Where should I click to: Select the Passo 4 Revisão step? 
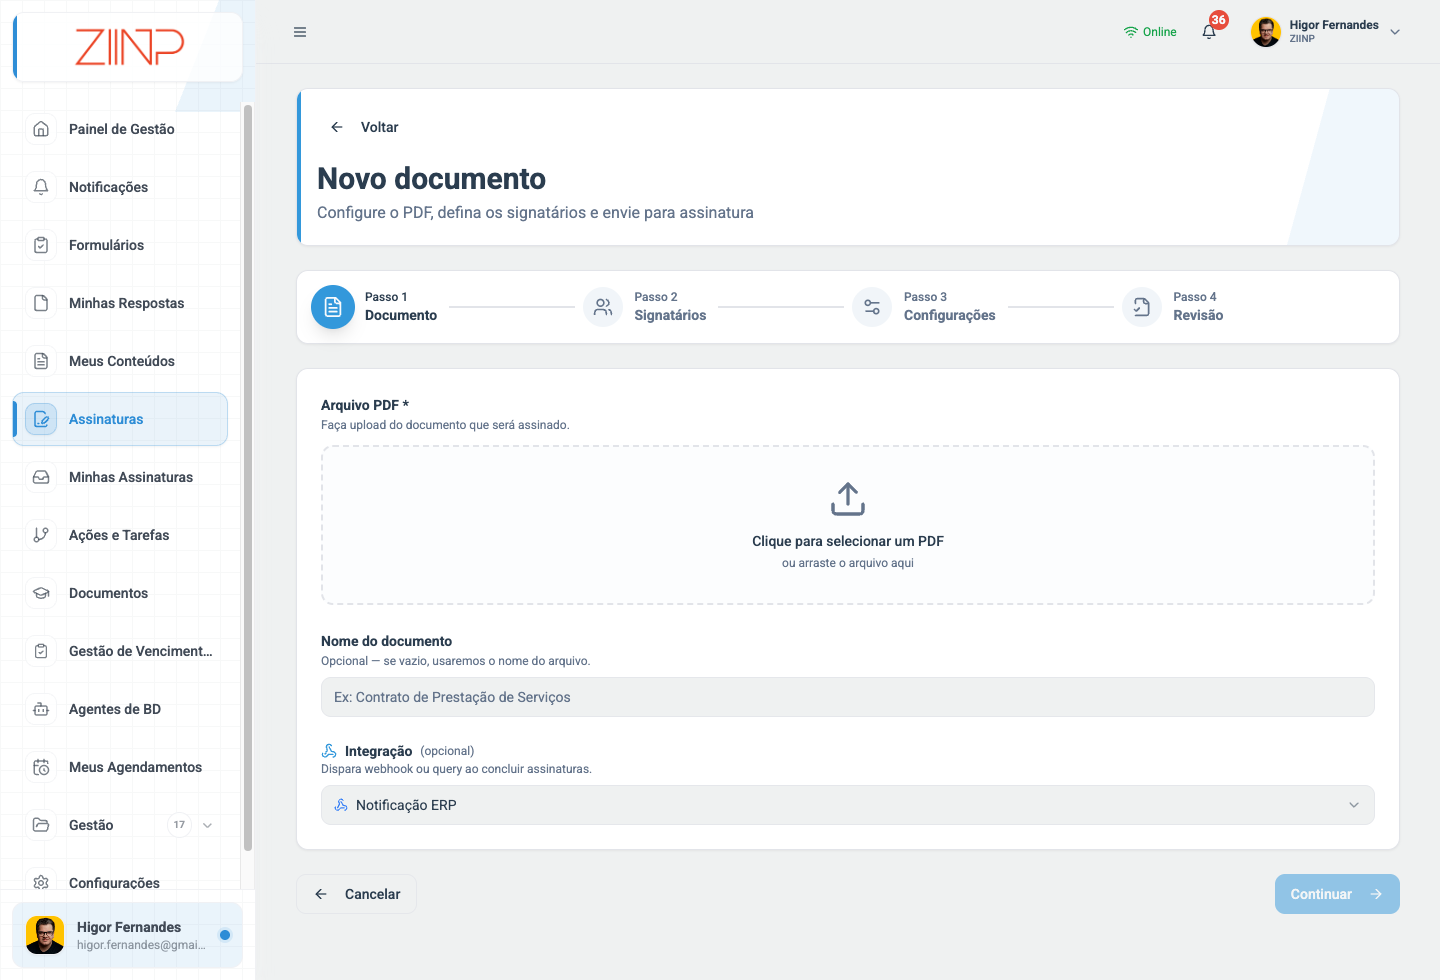click(x=1173, y=307)
